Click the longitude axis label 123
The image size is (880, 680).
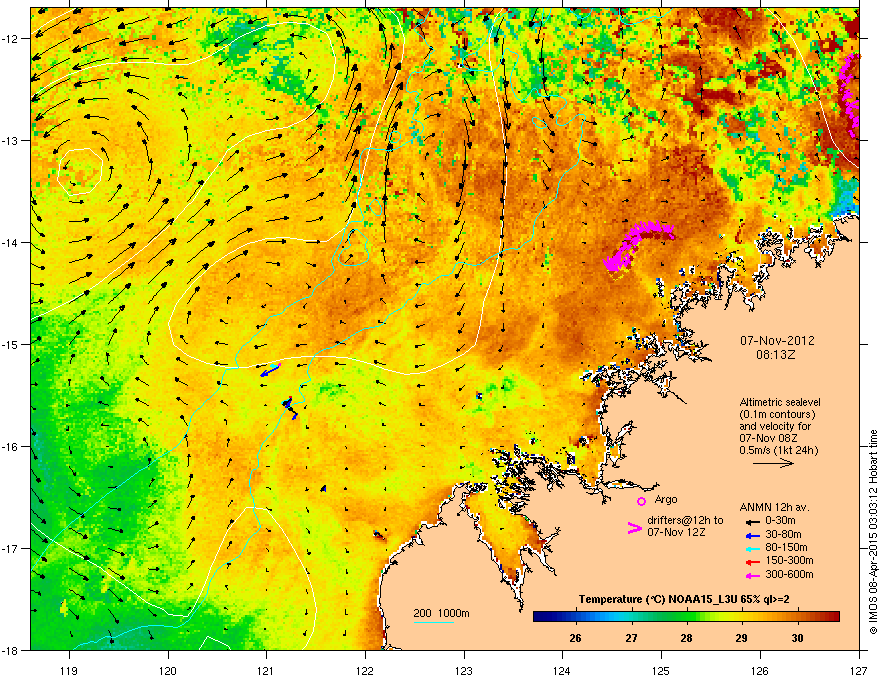464,670
